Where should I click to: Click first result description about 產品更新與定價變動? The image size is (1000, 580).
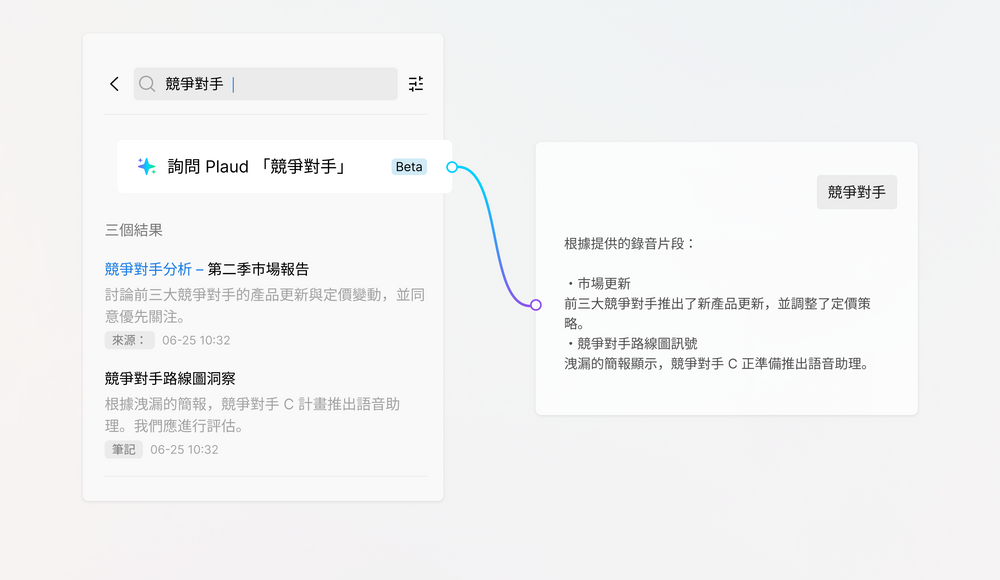tap(265, 305)
